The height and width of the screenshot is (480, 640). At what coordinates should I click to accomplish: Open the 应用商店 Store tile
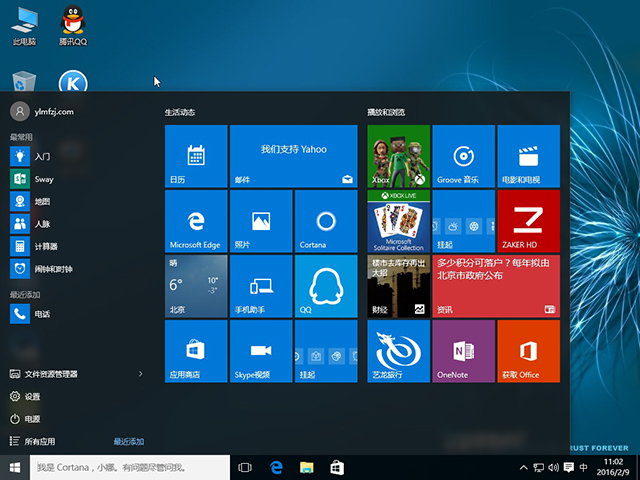[195, 351]
